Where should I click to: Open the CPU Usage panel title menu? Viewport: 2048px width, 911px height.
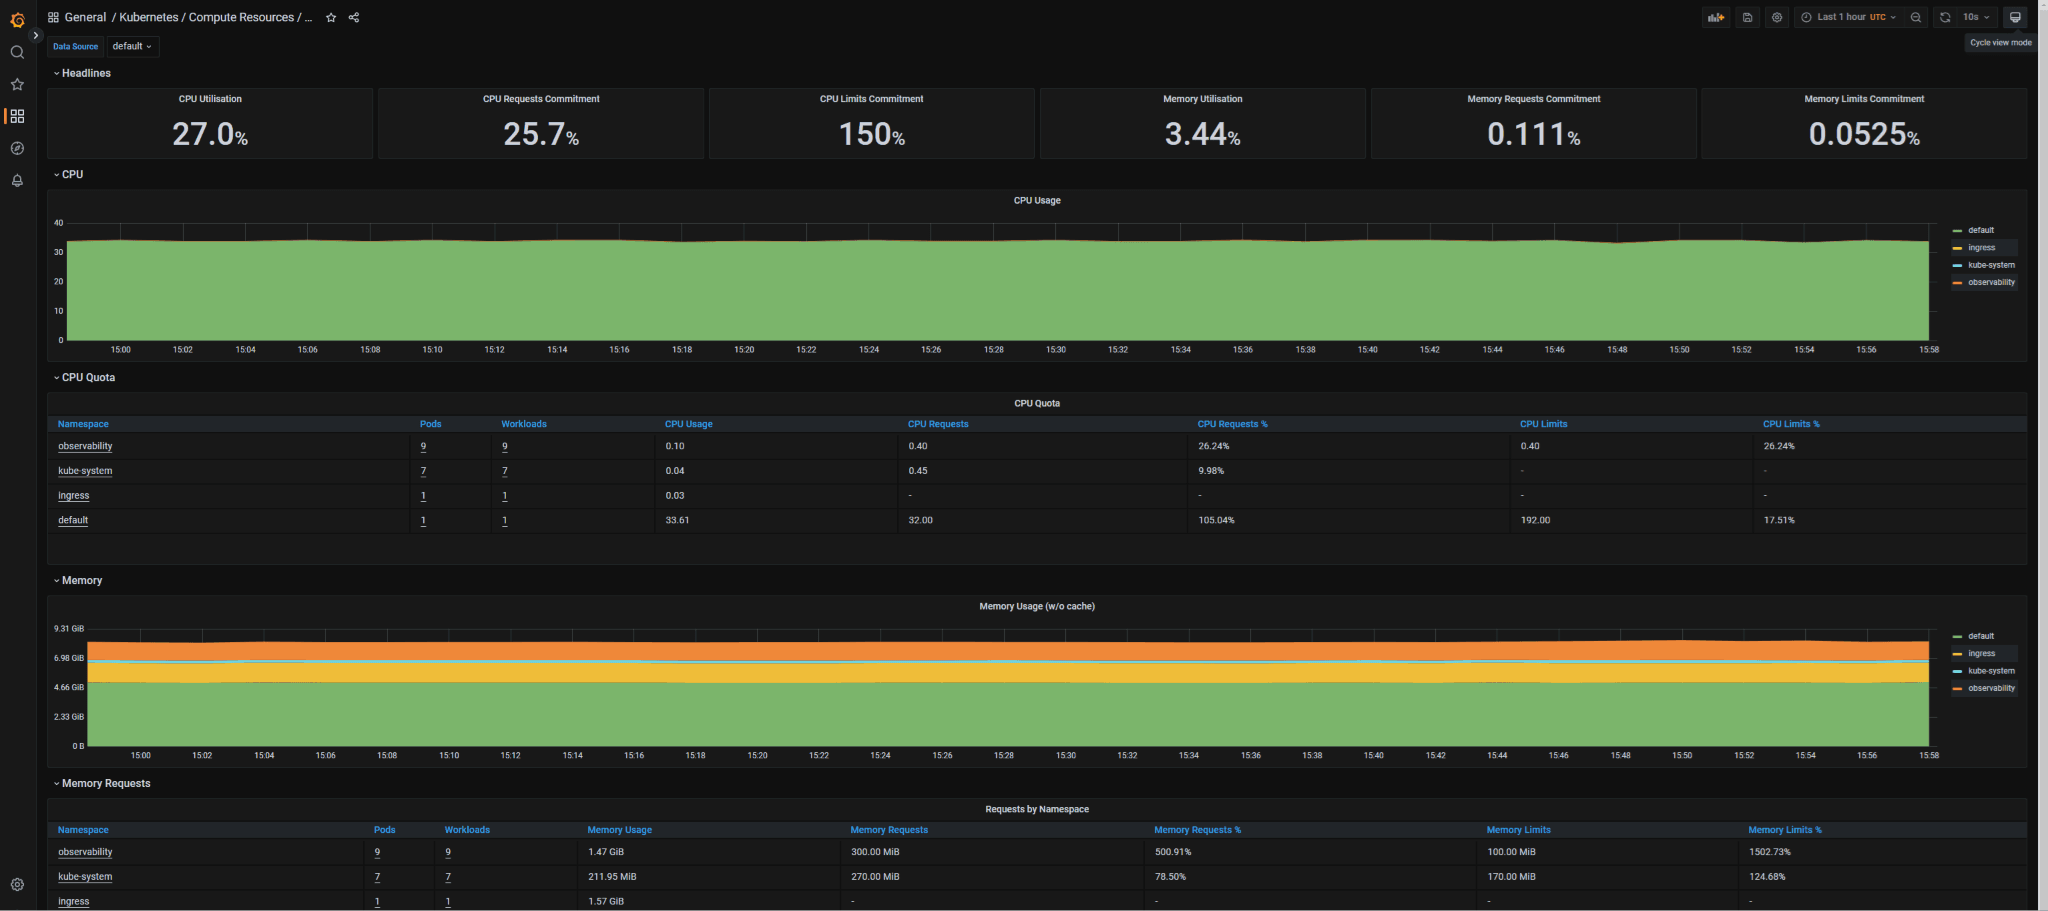click(x=1037, y=200)
